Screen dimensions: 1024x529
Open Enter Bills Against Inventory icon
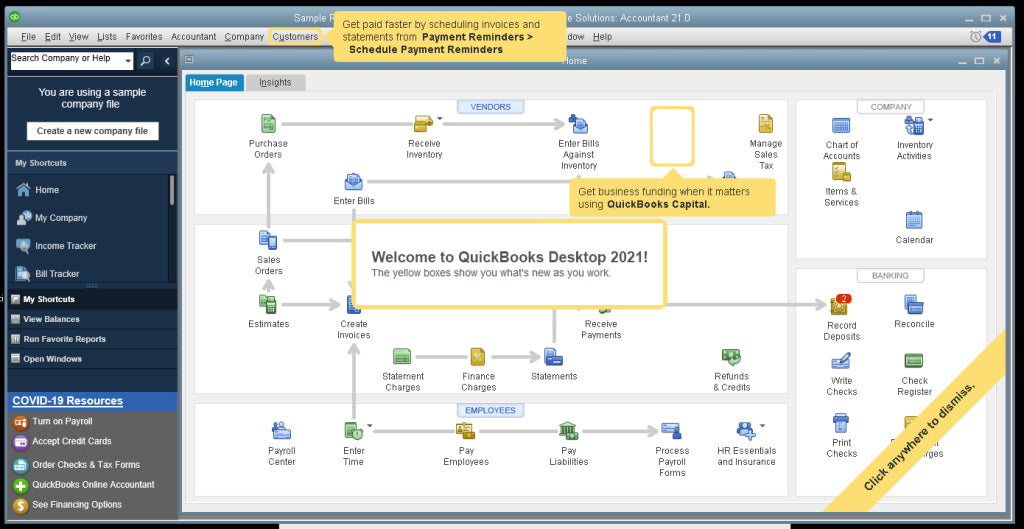pyautogui.click(x=578, y=123)
